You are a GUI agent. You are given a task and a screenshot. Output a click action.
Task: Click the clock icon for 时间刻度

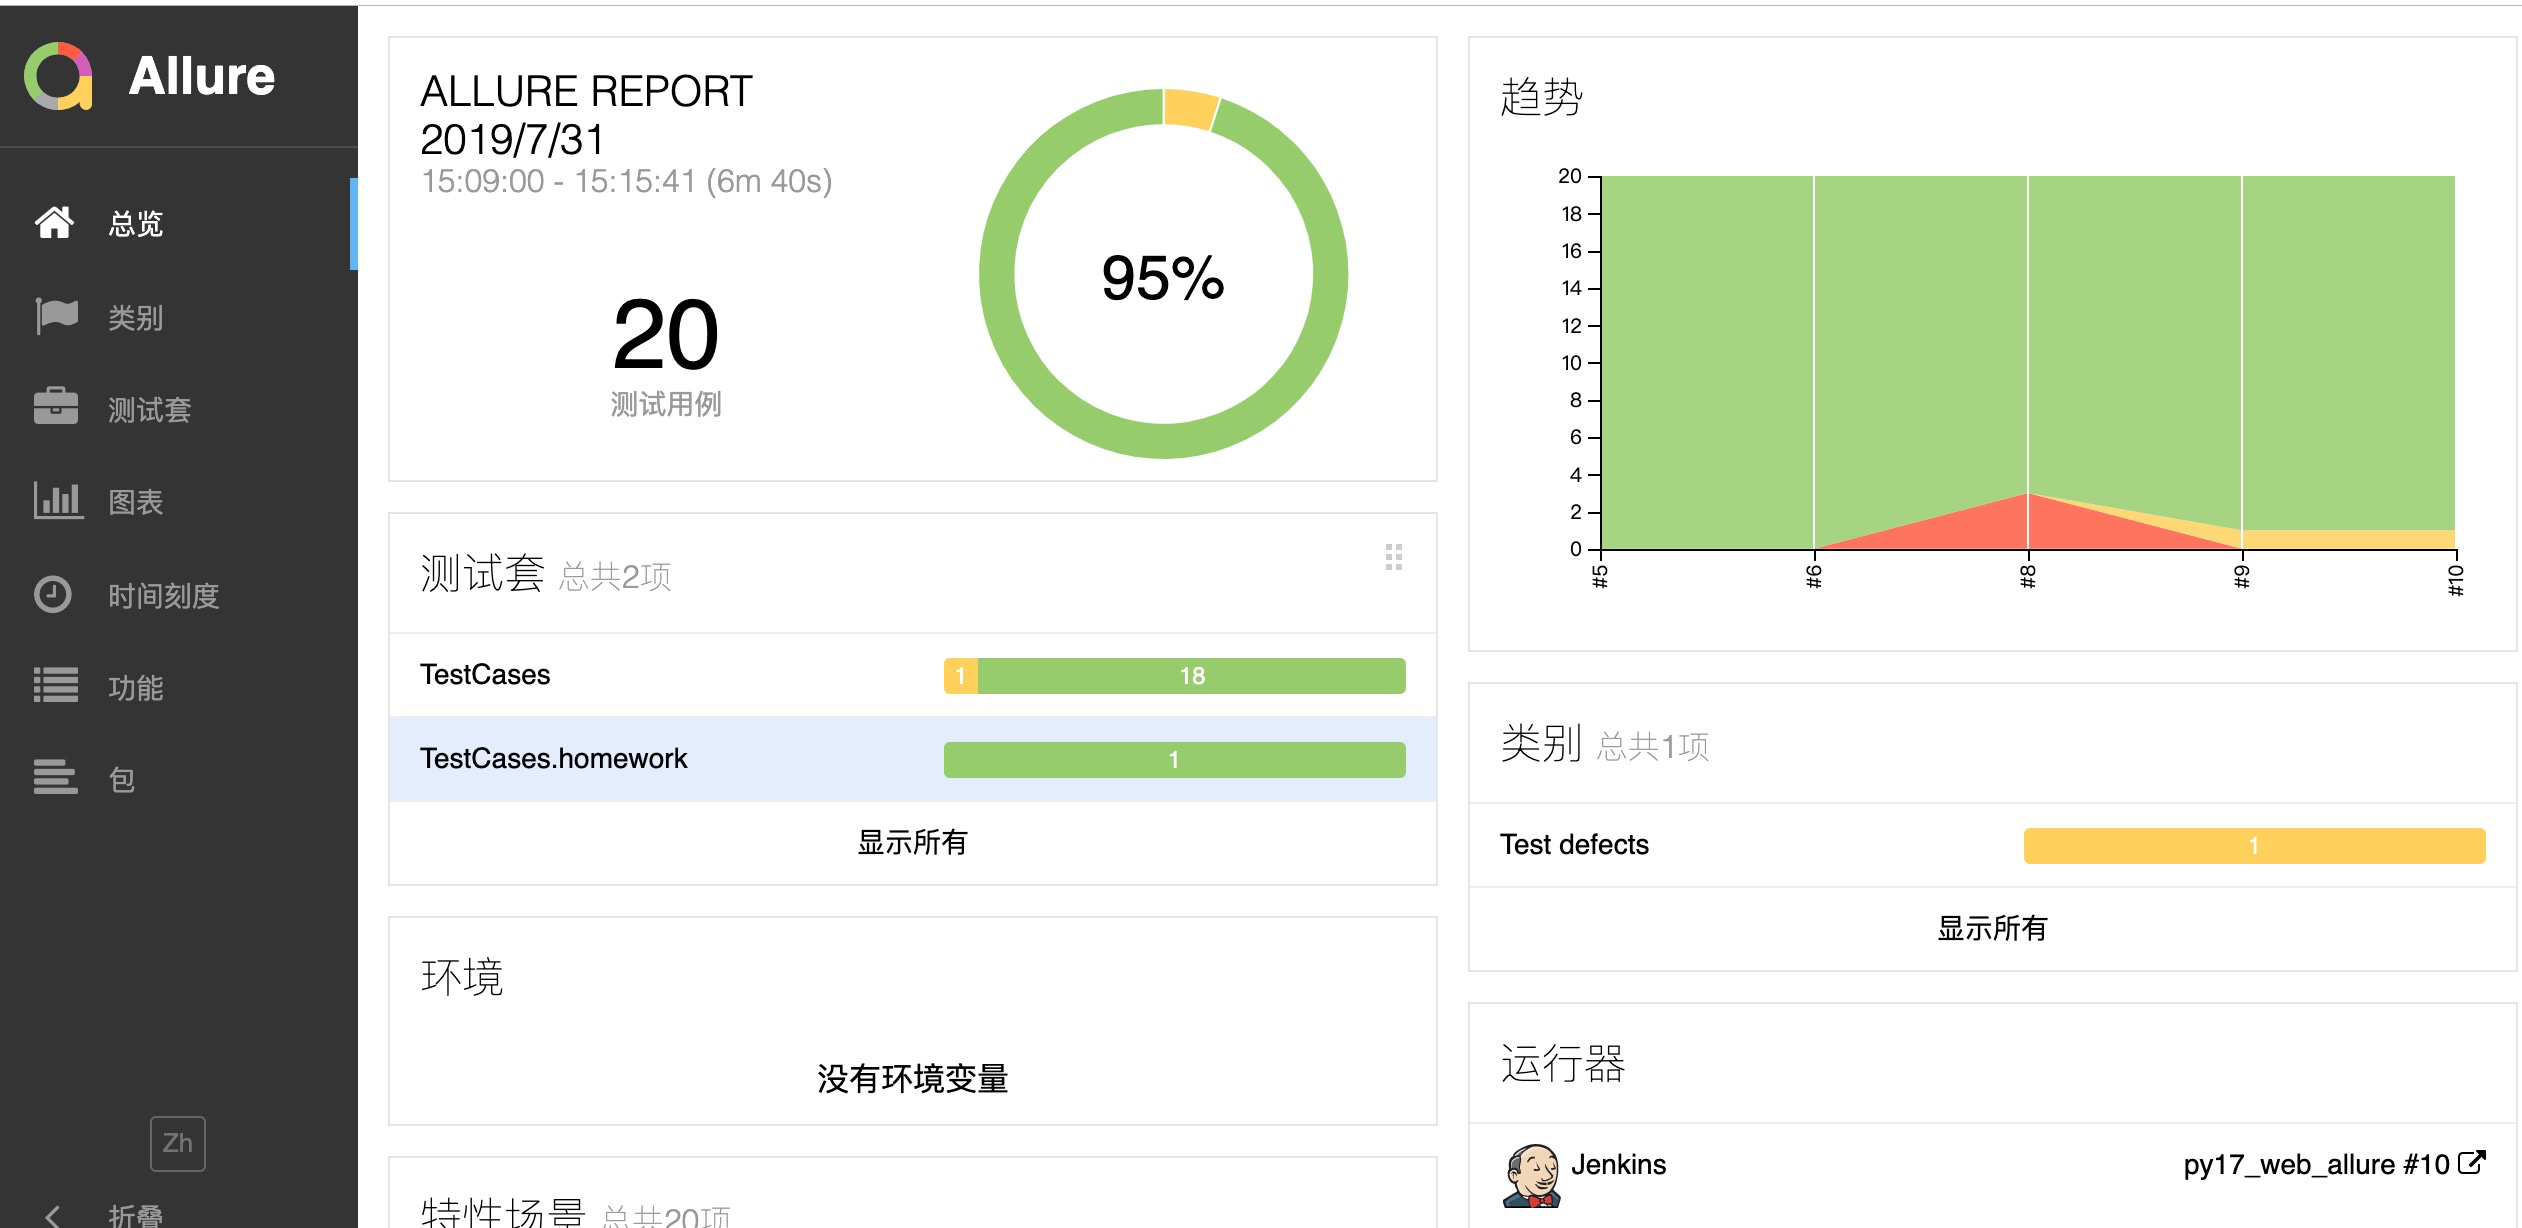point(53,594)
